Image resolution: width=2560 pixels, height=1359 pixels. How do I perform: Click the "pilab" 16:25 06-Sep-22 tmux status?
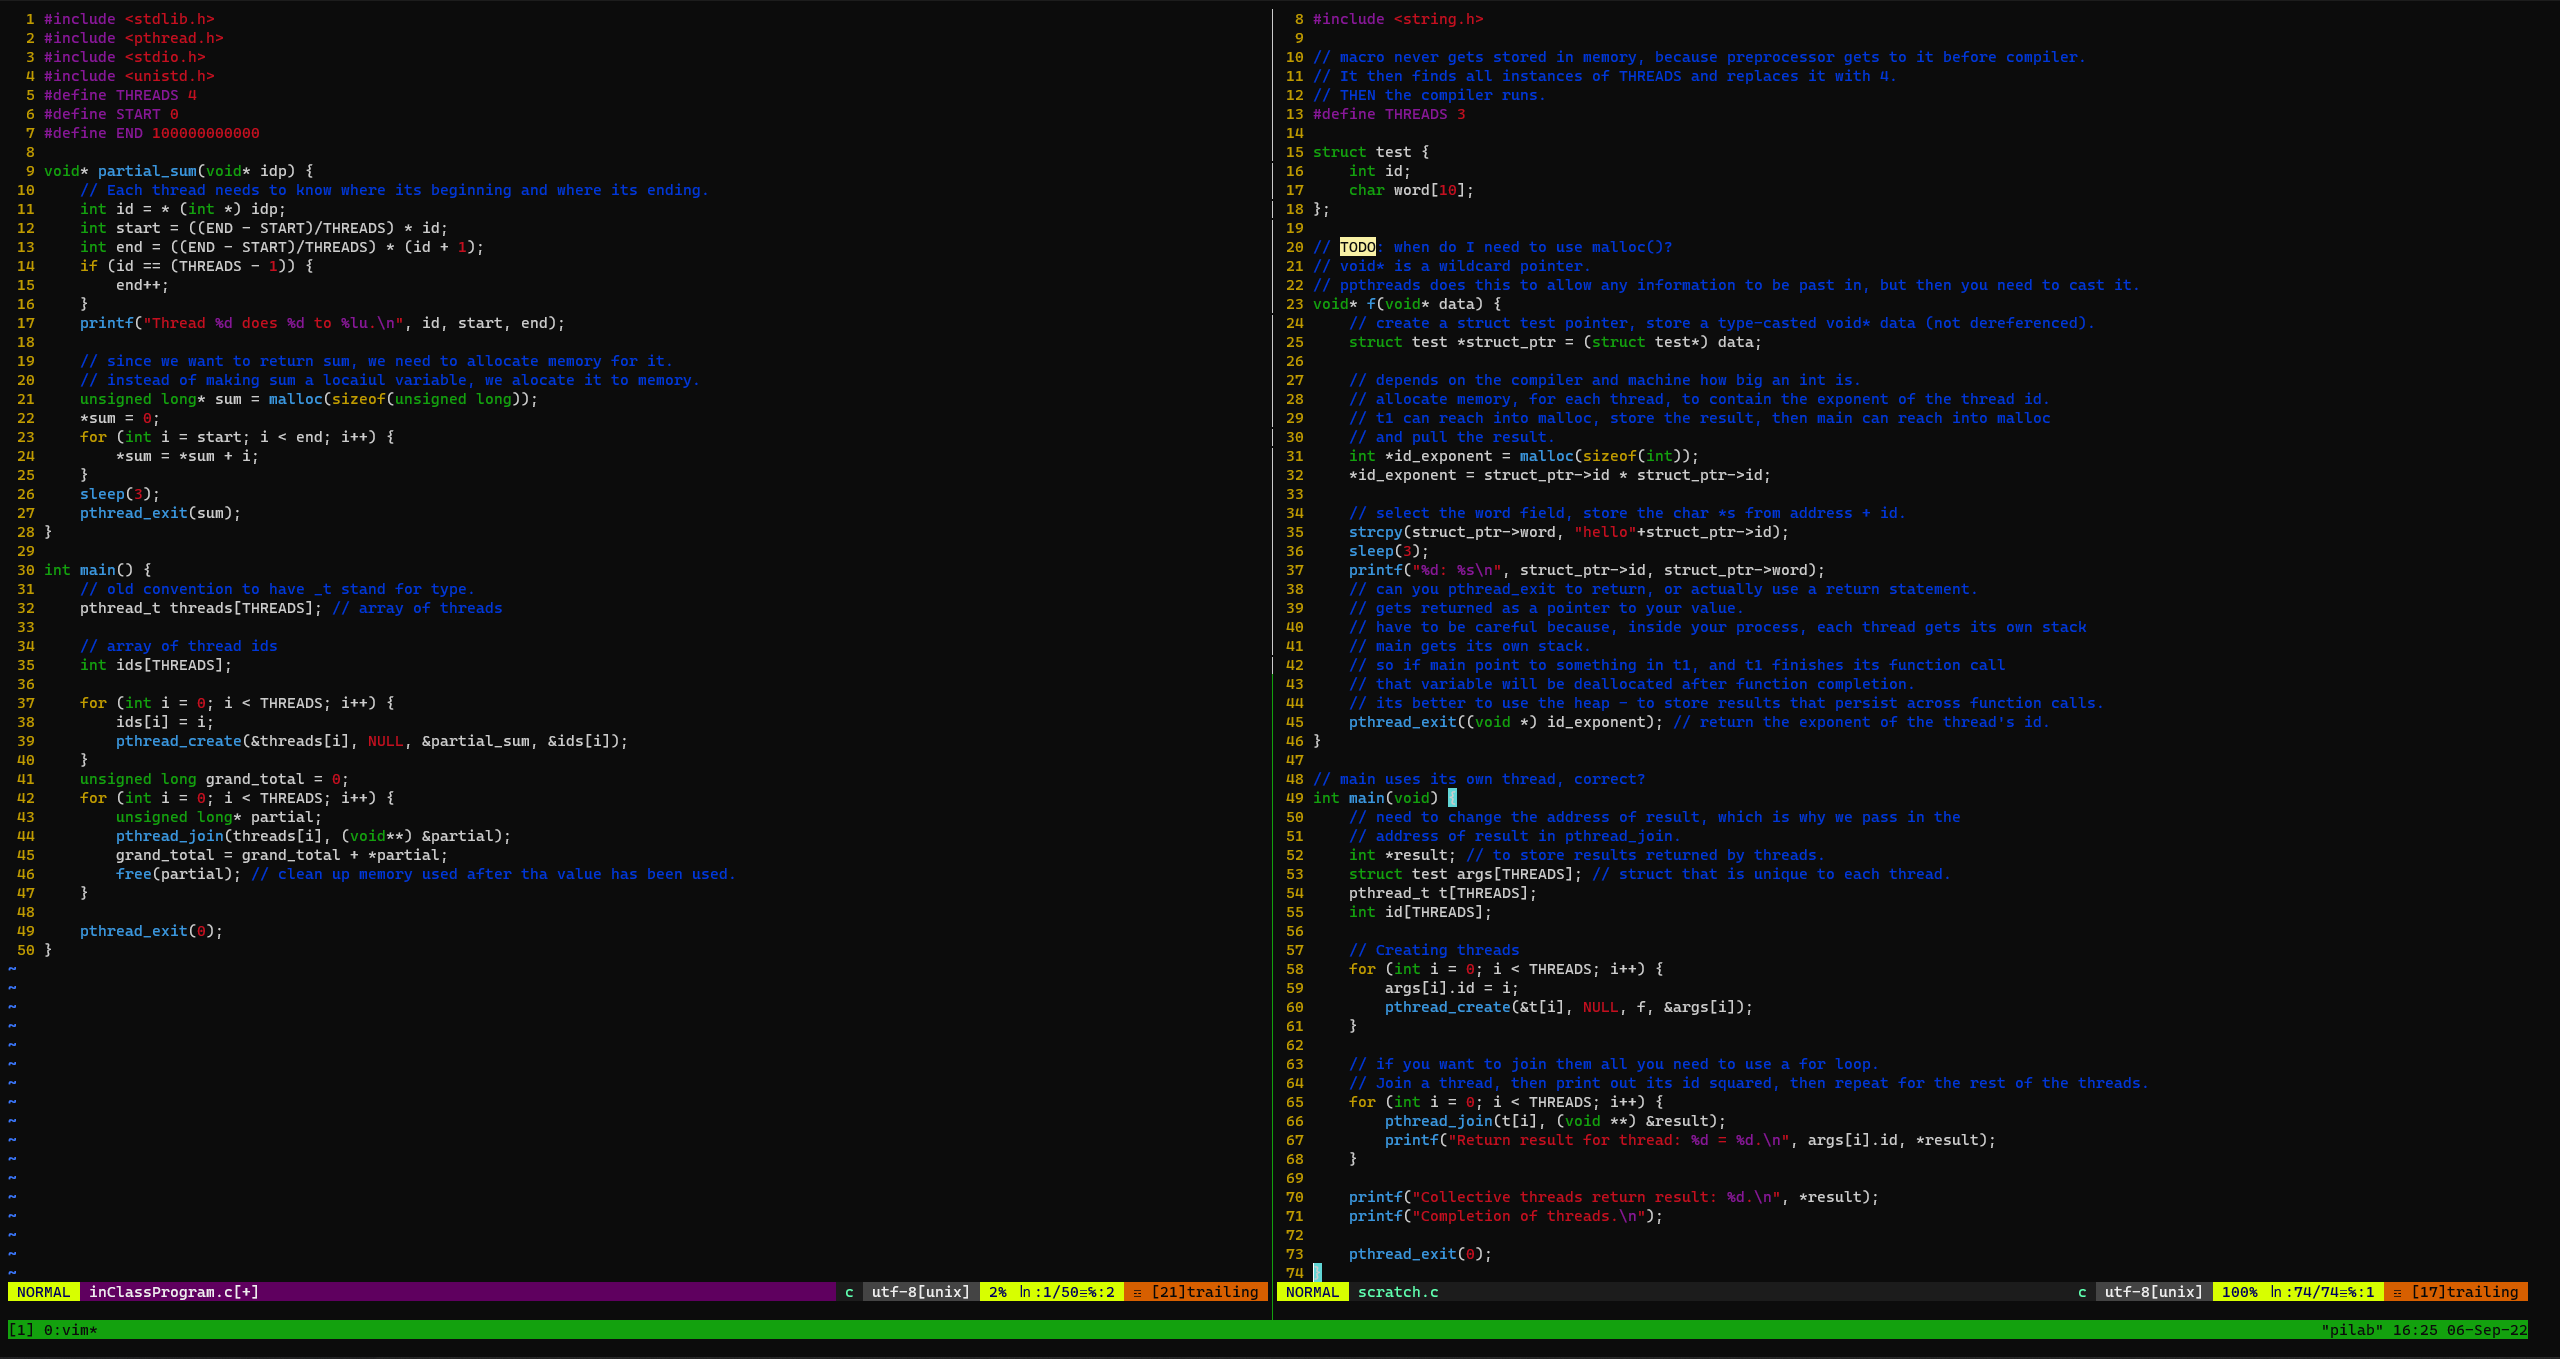(2424, 1330)
